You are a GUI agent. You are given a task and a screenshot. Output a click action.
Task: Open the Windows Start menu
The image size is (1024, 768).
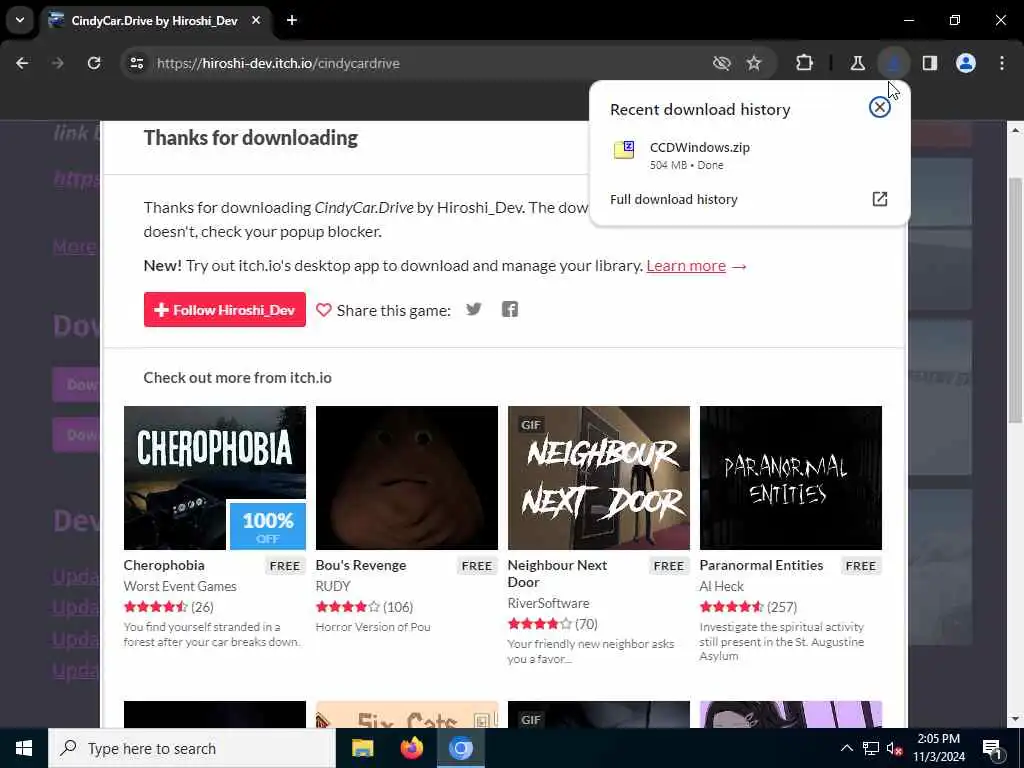24,748
